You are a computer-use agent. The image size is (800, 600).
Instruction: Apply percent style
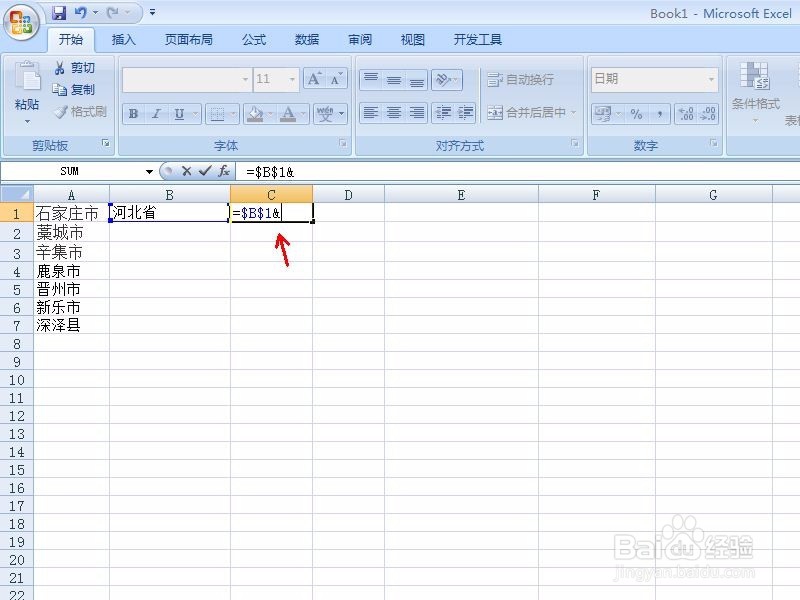636,113
